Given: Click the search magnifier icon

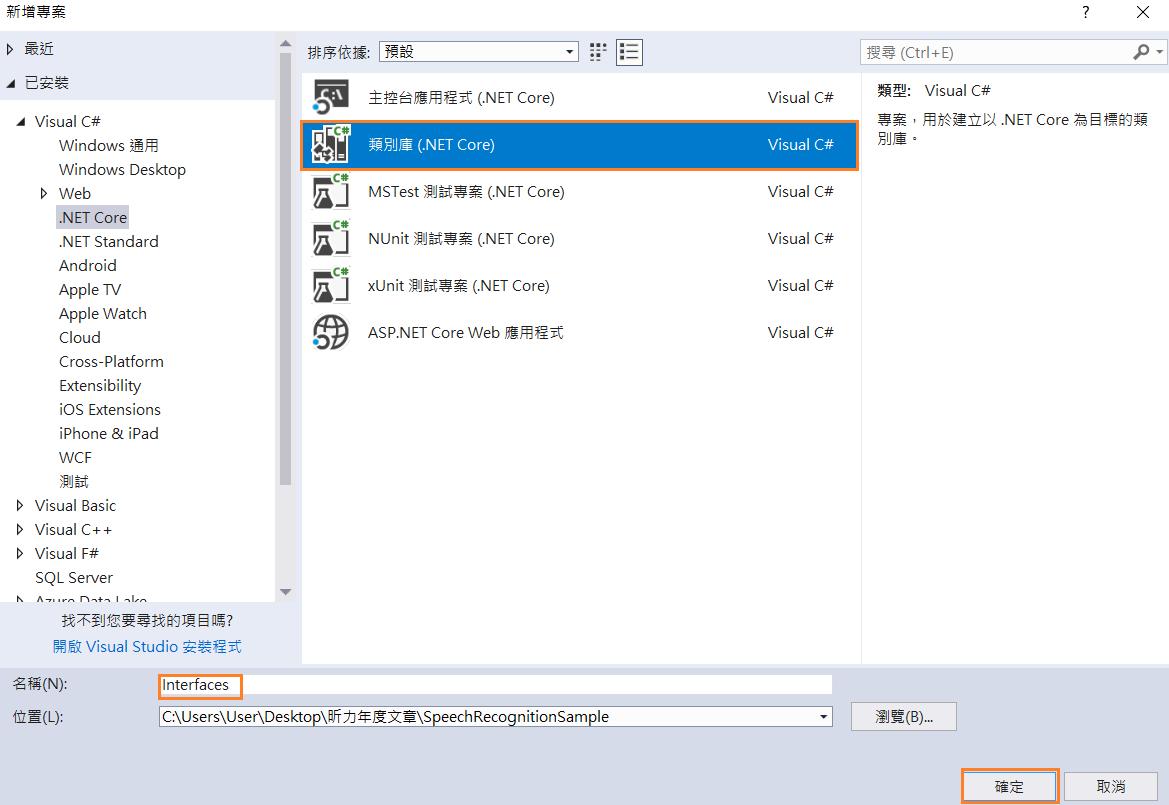Looking at the screenshot, I should coord(1141,52).
